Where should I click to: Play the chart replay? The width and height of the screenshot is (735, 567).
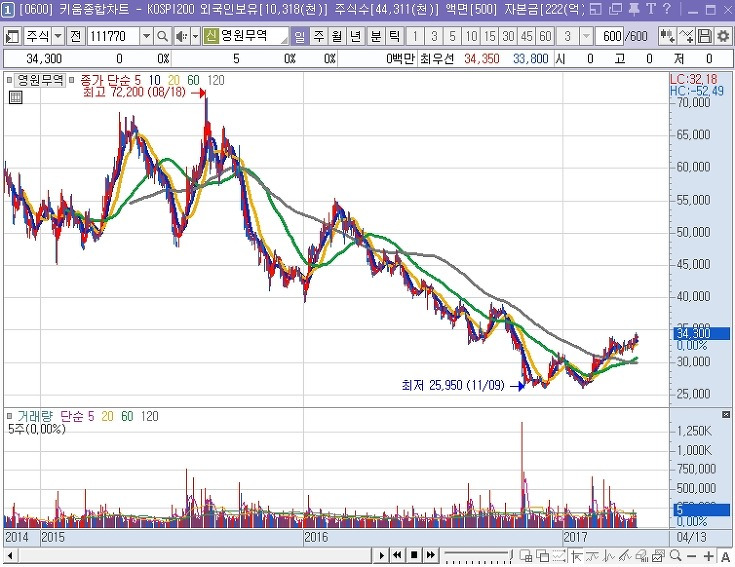[382, 556]
